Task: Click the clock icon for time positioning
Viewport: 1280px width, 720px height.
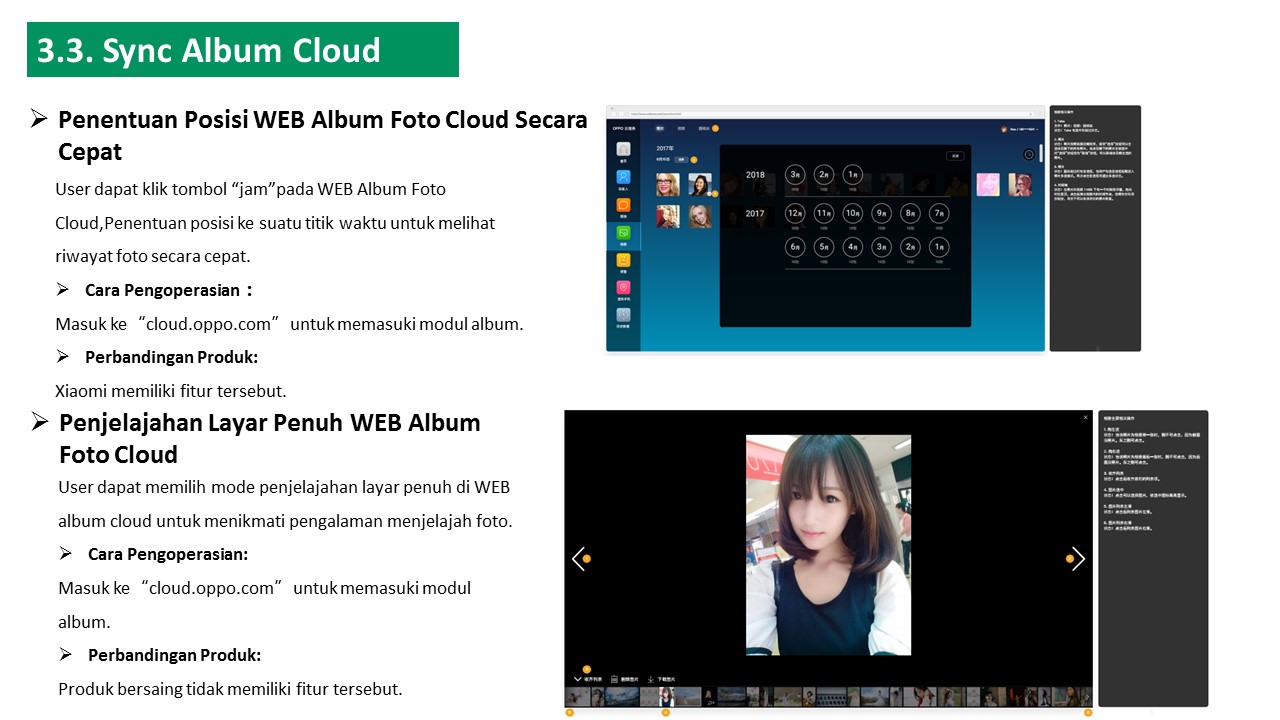Action: click(x=1029, y=154)
